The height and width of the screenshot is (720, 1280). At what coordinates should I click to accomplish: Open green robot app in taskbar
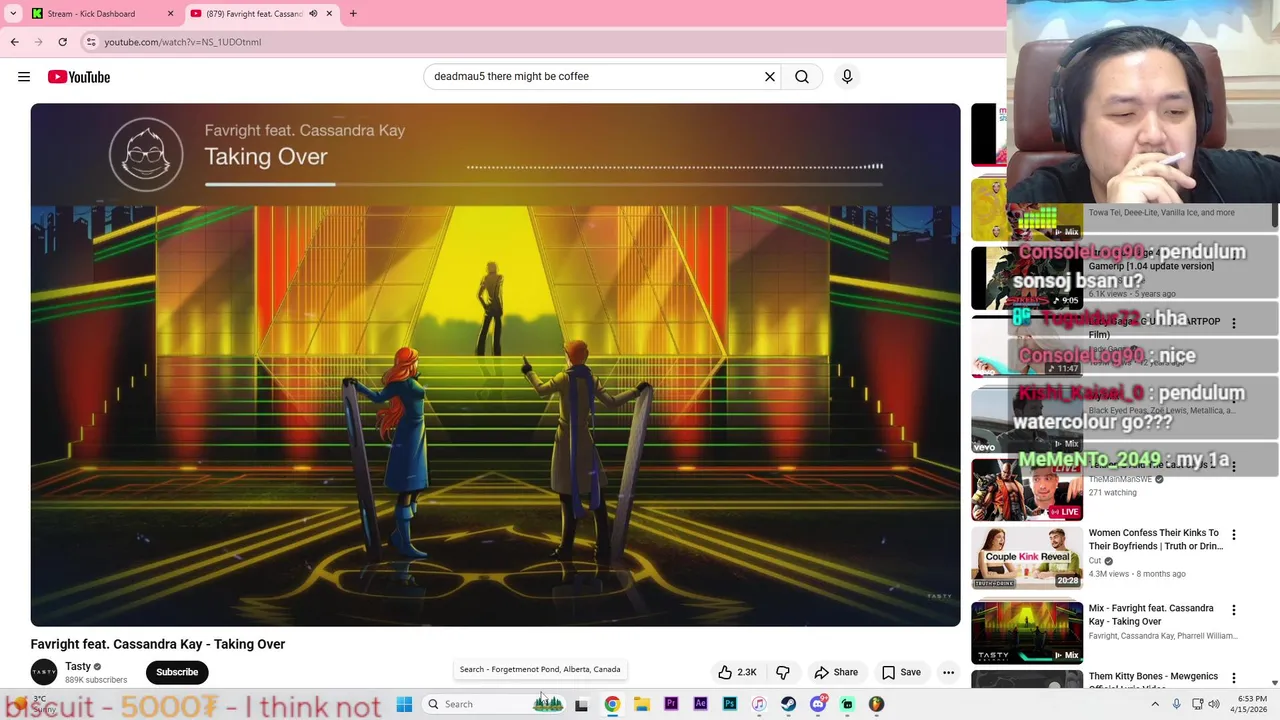click(847, 704)
